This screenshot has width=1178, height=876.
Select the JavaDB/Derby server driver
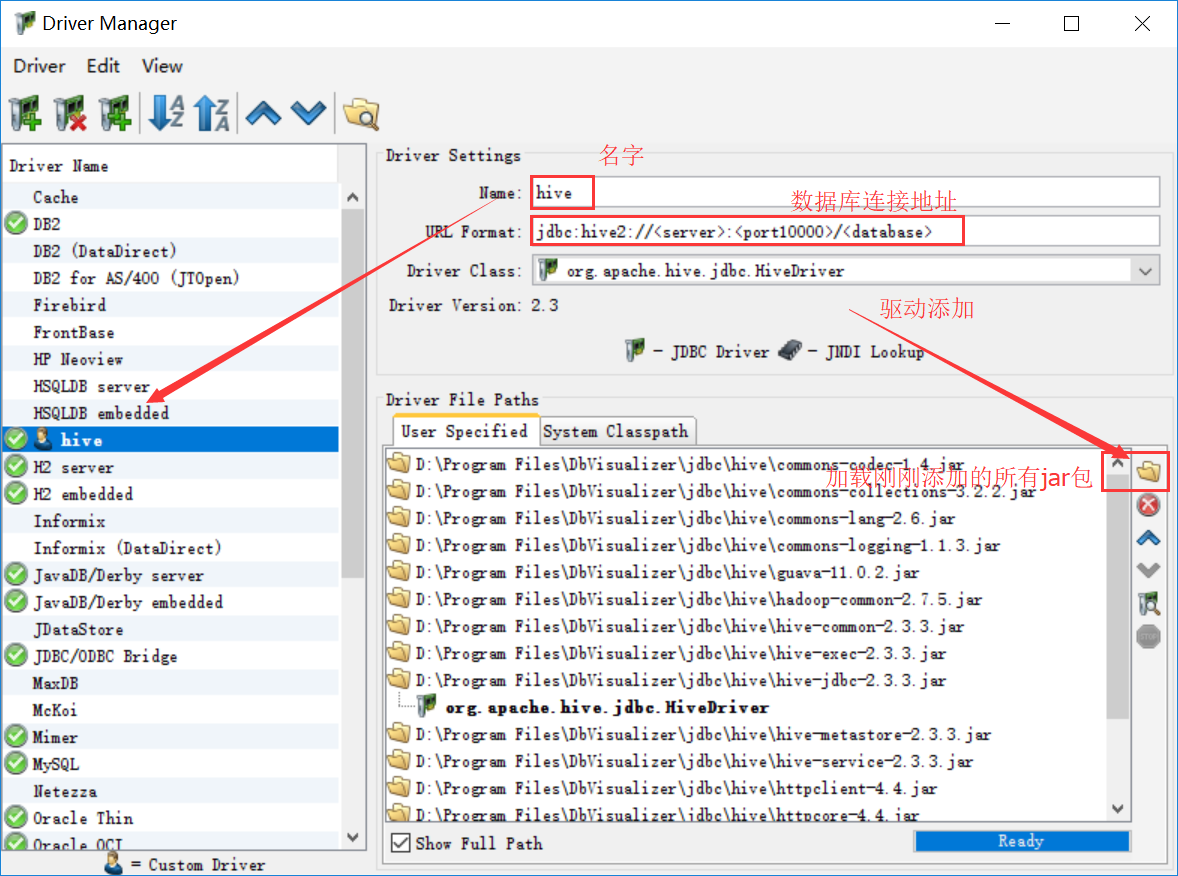pyautogui.click(x=171, y=575)
